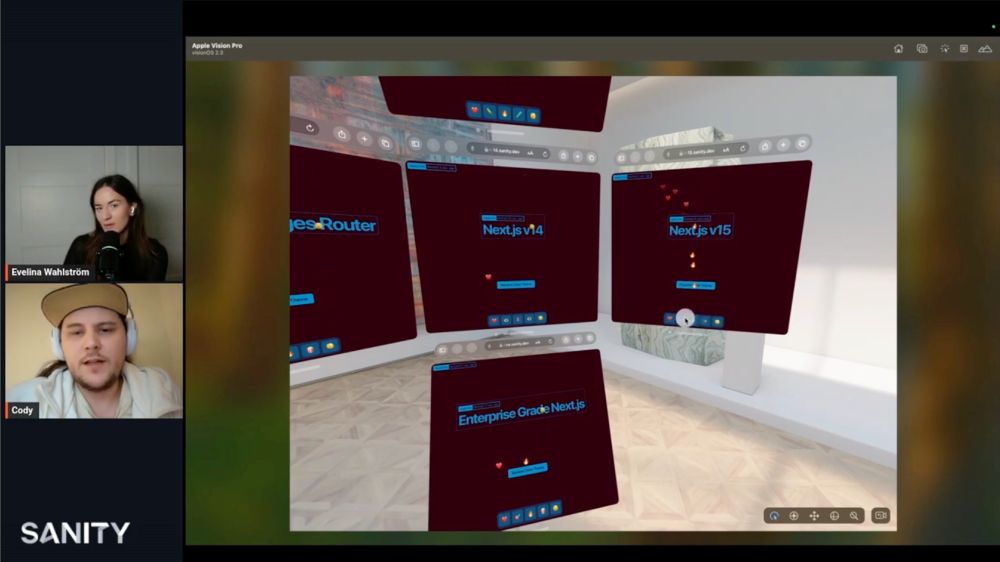The height and width of the screenshot is (562, 1000).
Task: Click the Next.js v14 heading
Action: 513,230
